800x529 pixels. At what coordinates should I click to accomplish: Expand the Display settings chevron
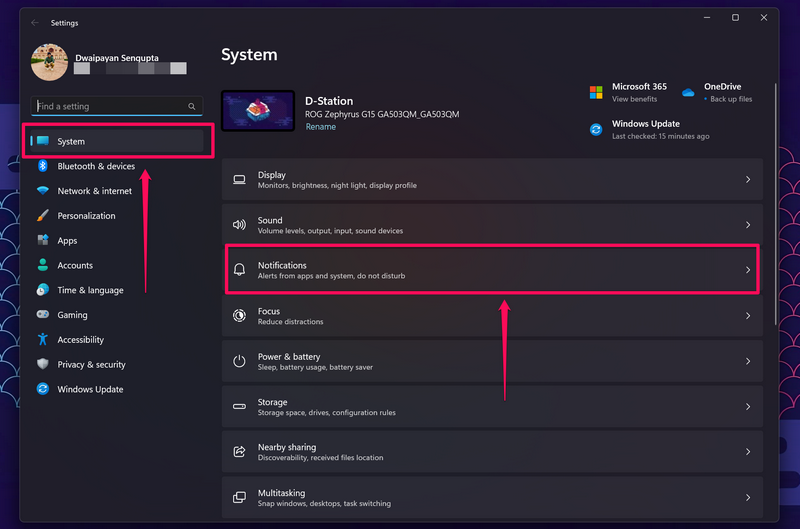coord(747,180)
